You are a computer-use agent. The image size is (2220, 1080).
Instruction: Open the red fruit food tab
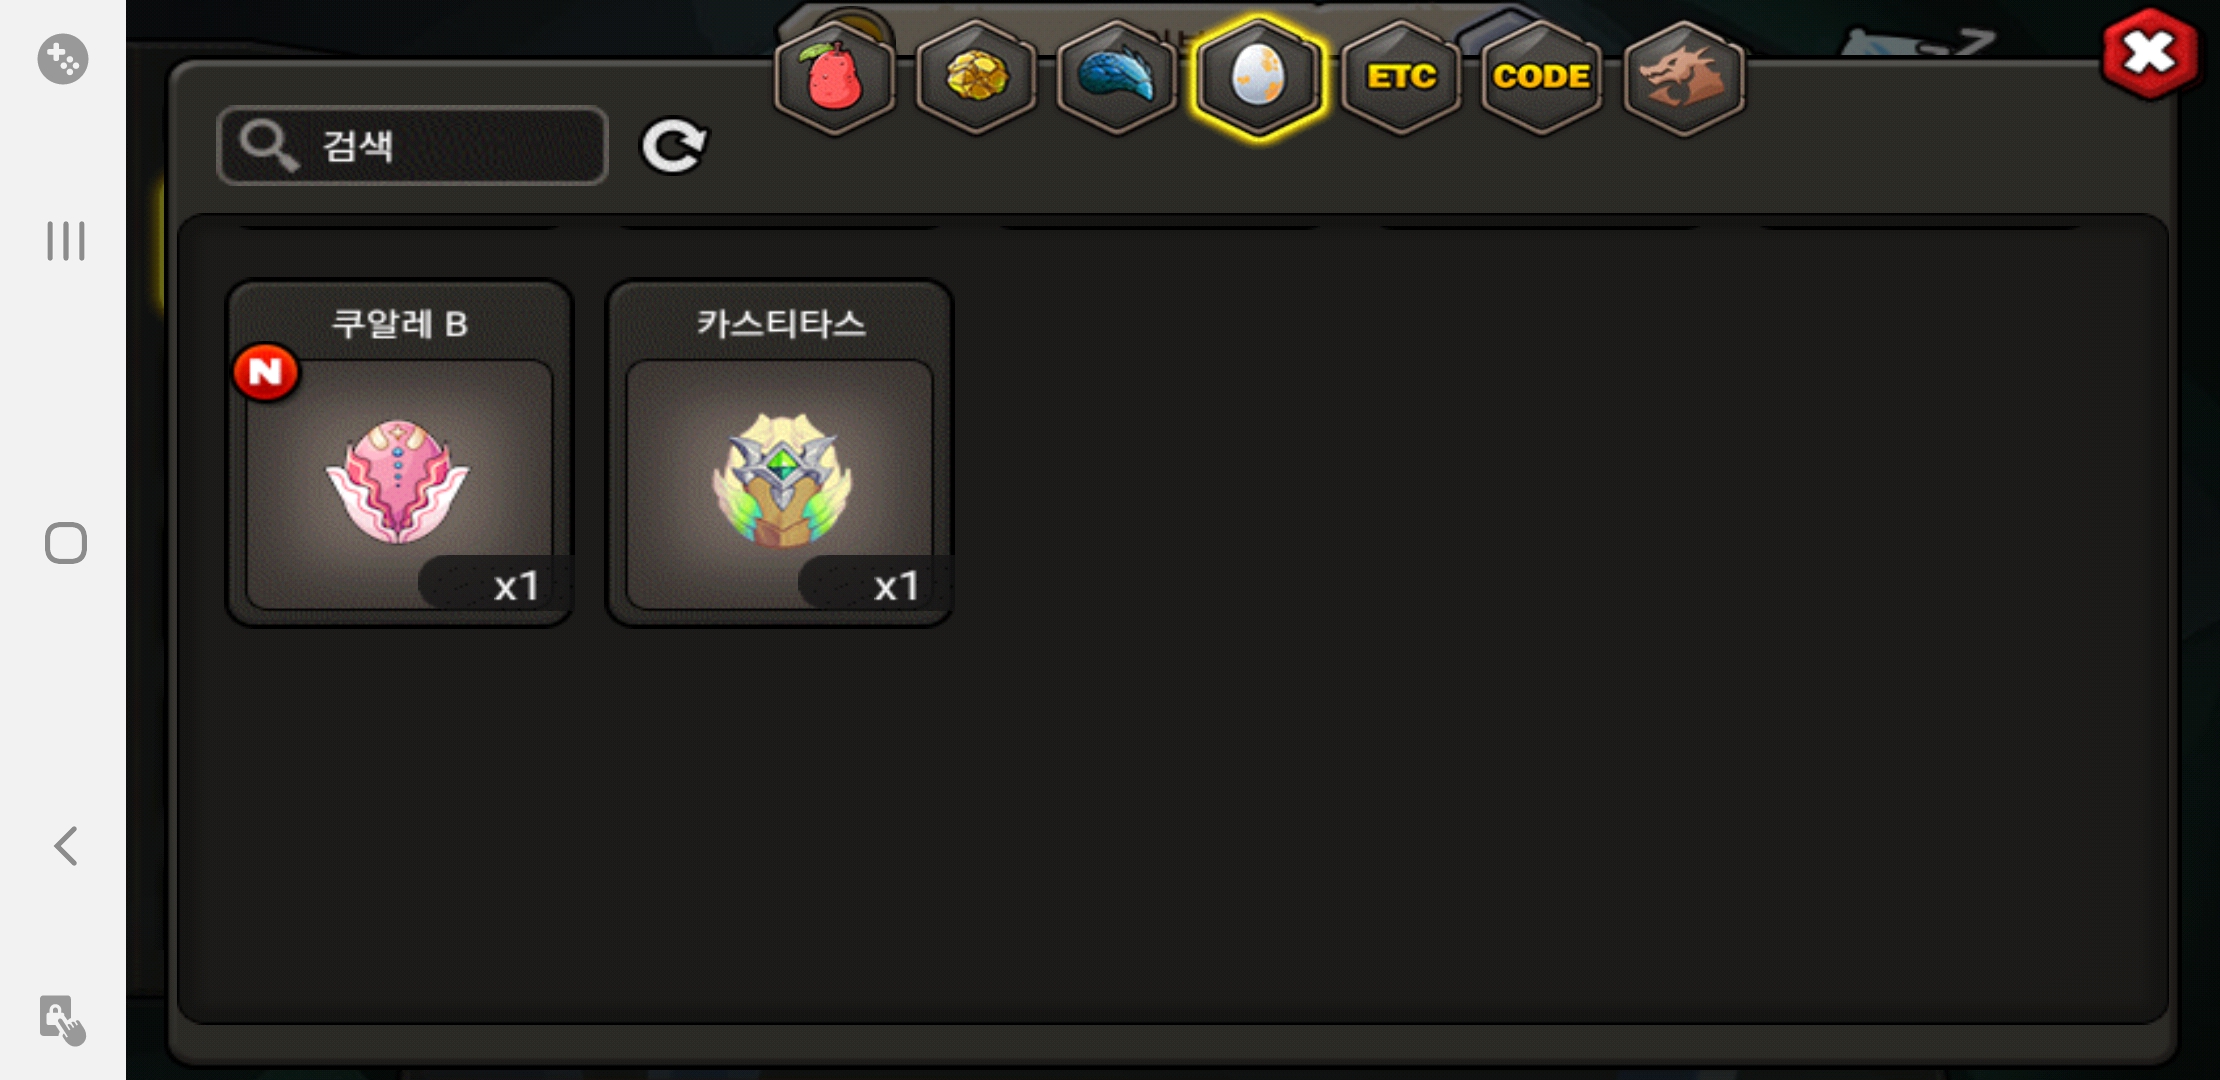point(834,77)
